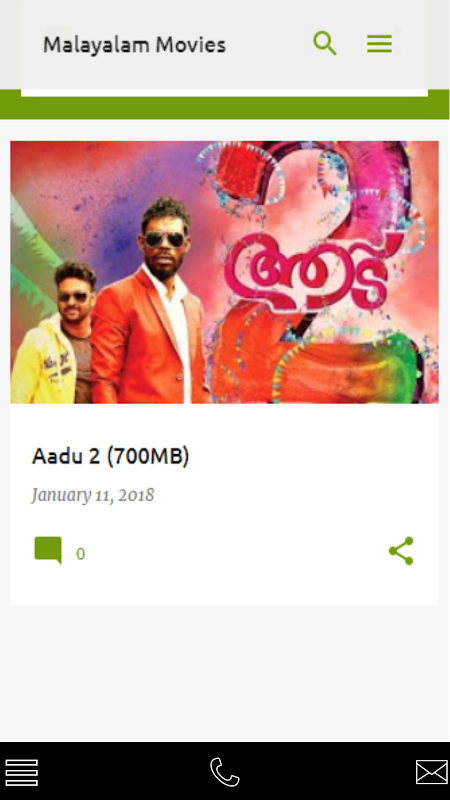Click the green comment bubble icon
This screenshot has width=450, height=800.
point(48,551)
